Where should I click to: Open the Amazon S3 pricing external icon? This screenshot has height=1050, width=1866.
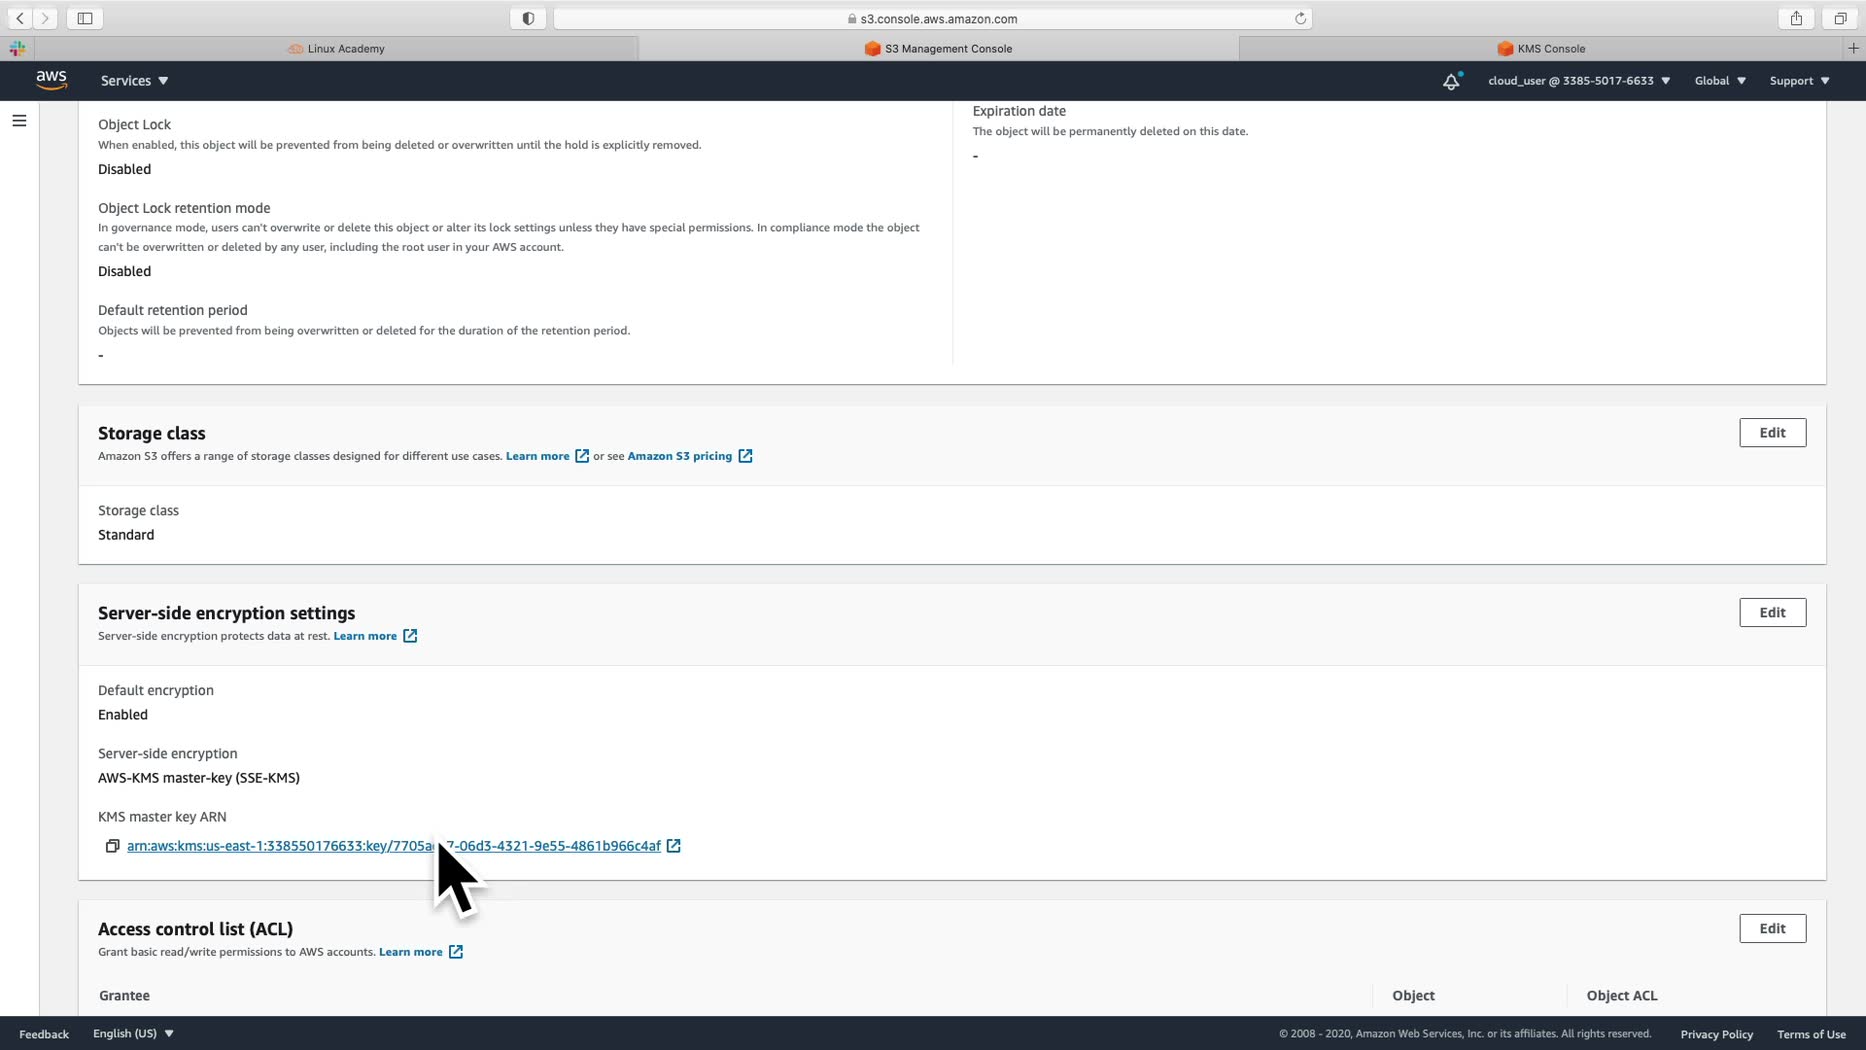click(x=745, y=456)
